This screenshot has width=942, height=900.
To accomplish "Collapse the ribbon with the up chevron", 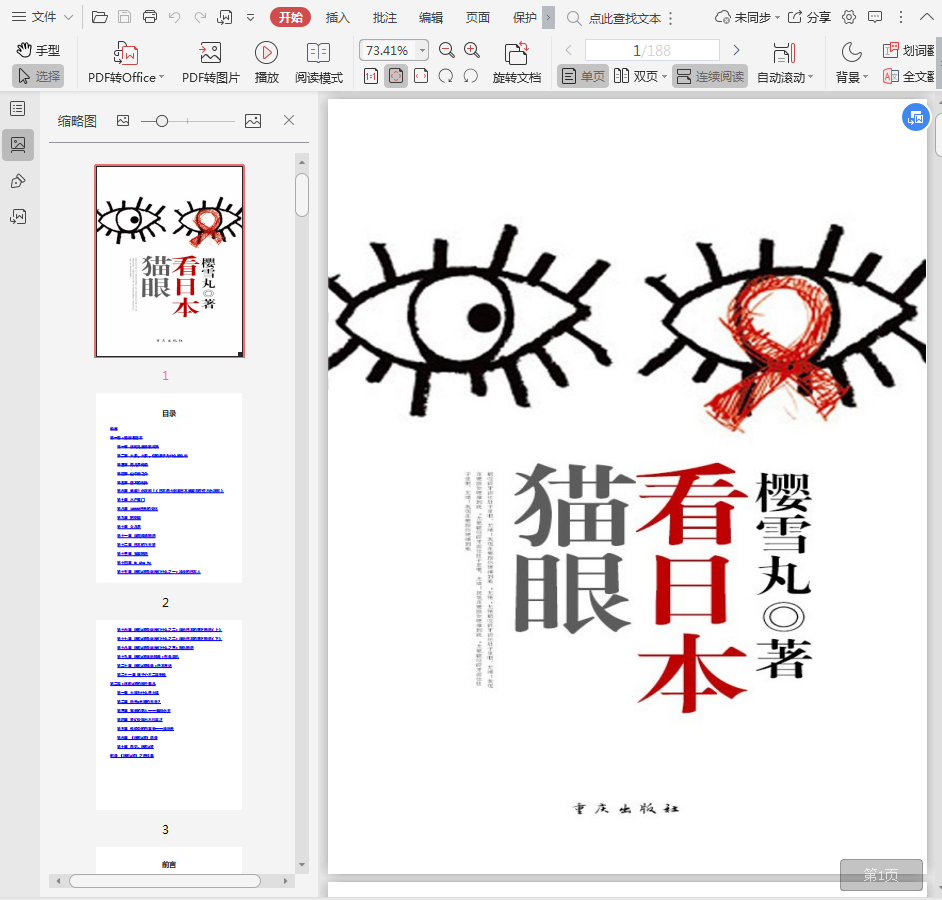I will pos(927,17).
